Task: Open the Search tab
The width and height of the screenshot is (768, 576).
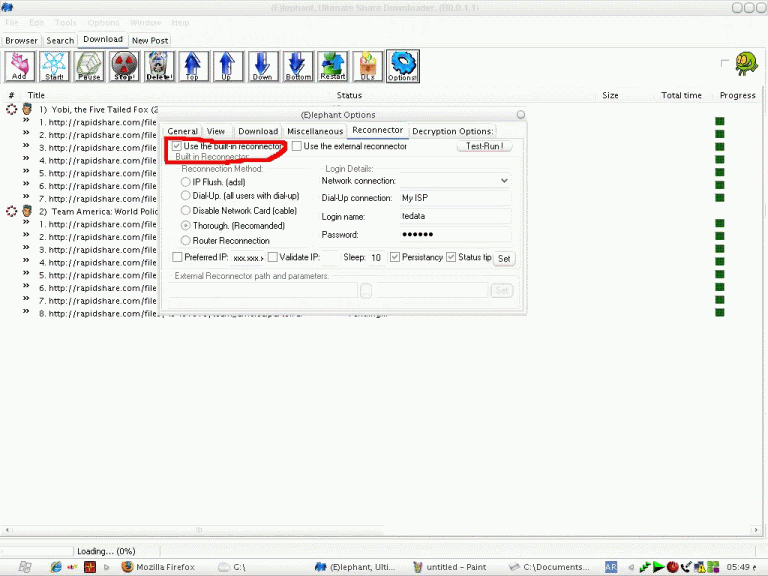Action: pos(60,40)
